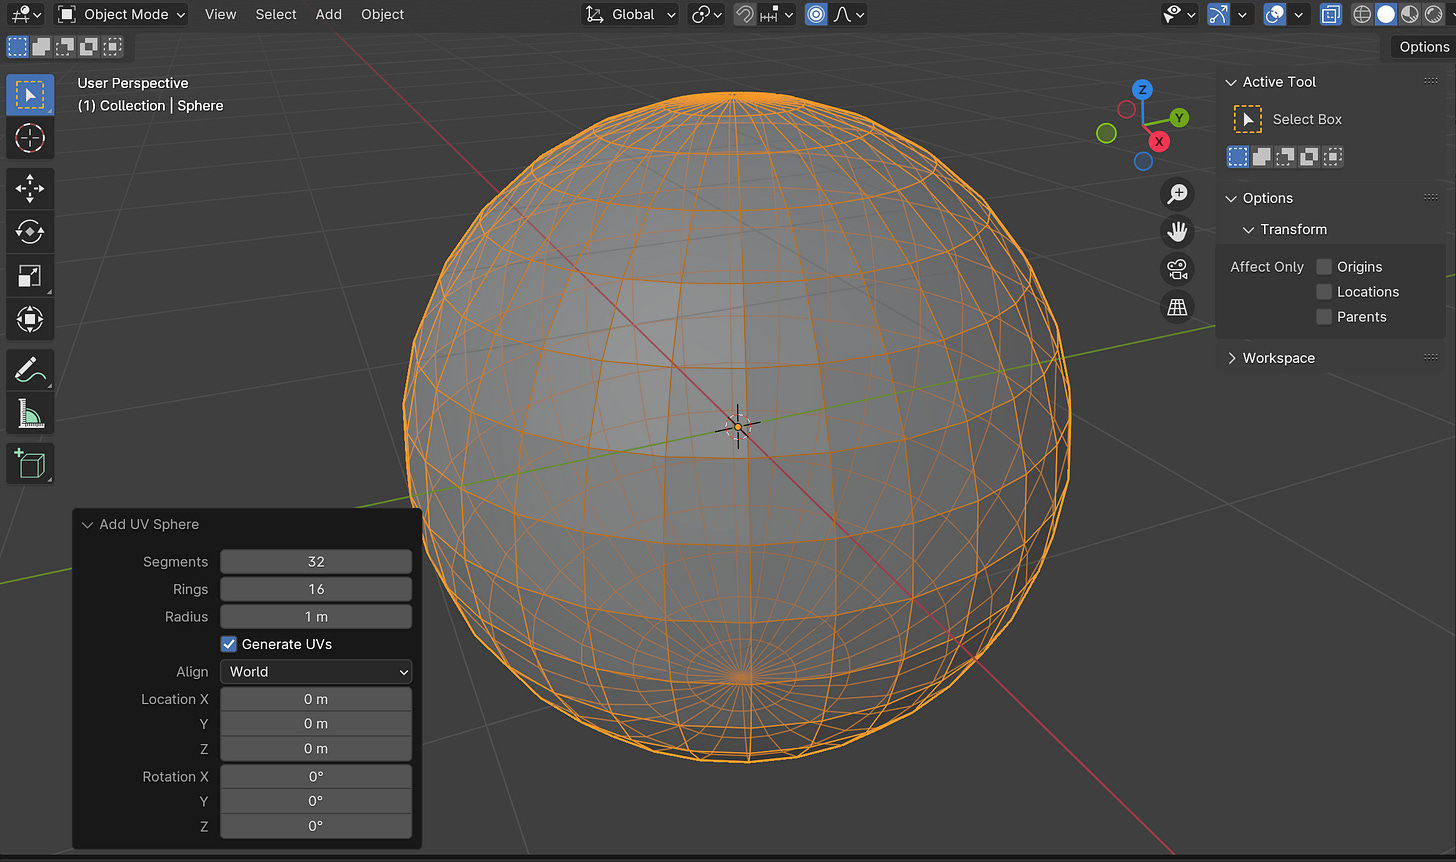The image size is (1456, 862).
Task: Select the Move tool
Action: 30,188
